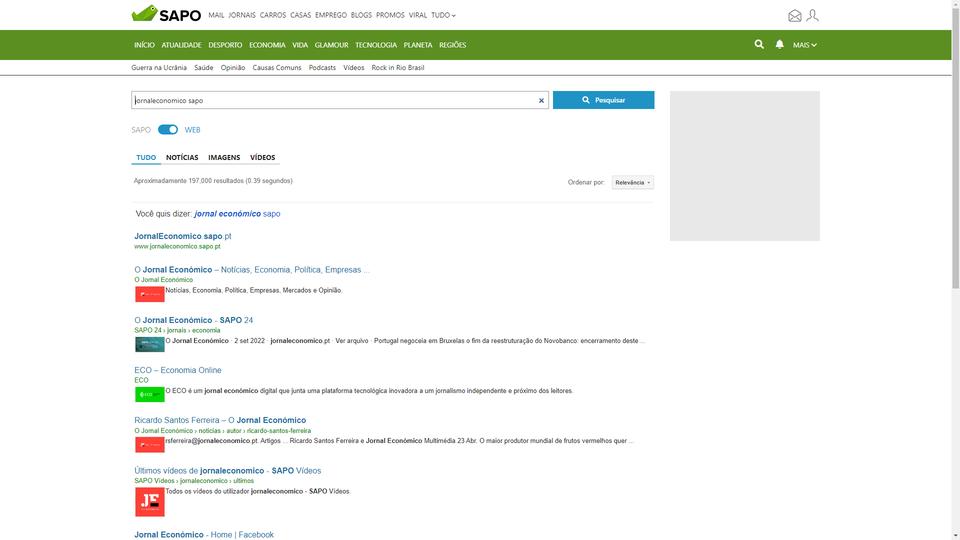This screenshot has height=540, width=960.
Task: Open Guerra na Ucrânia topic link
Action: click(x=159, y=68)
